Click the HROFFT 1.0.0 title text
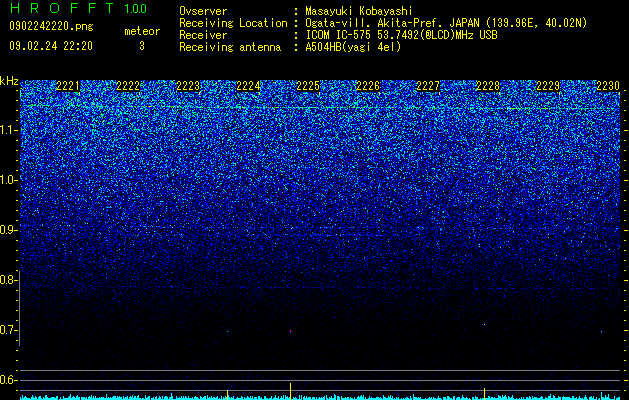Image resolution: width=629 pixels, height=400 pixels. pyautogui.click(x=78, y=8)
